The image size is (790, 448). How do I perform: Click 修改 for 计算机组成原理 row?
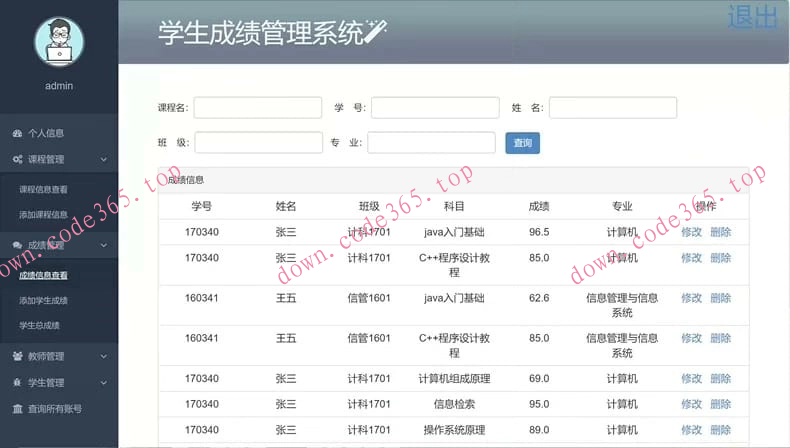tap(691, 378)
